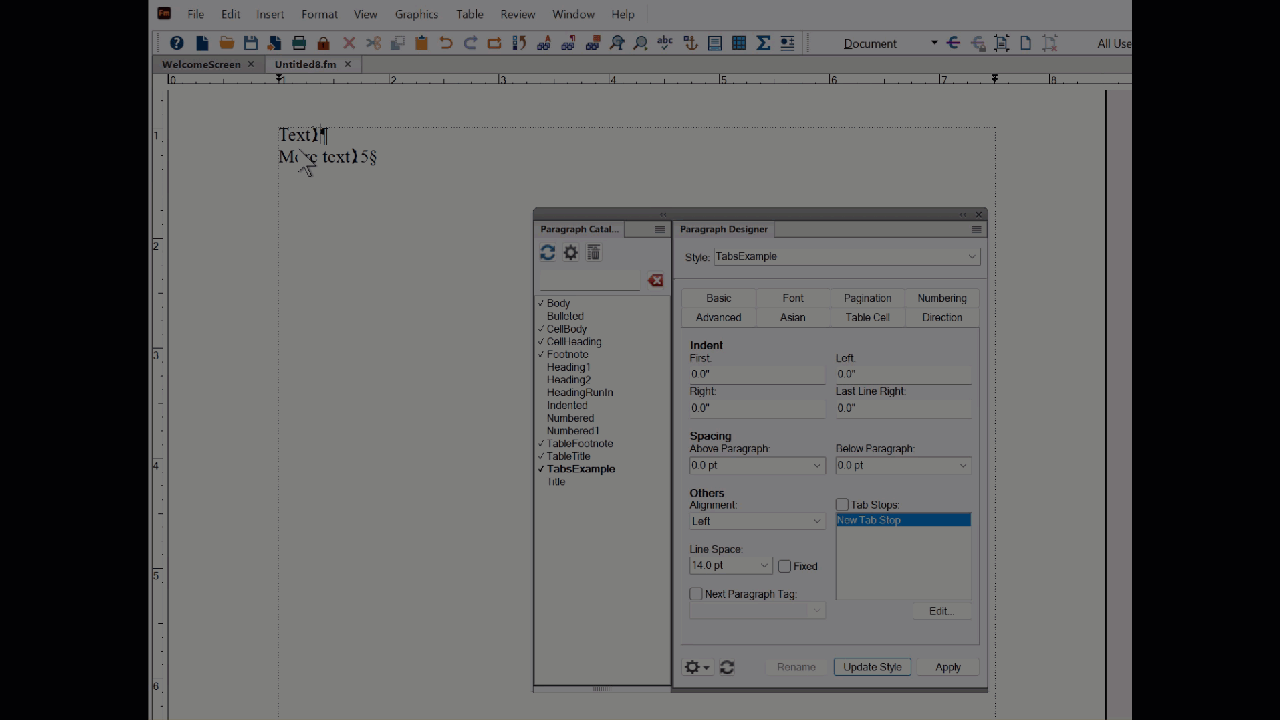Open the gear dropdown in designer footer
The image size is (1280, 720).
click(696, 667)
